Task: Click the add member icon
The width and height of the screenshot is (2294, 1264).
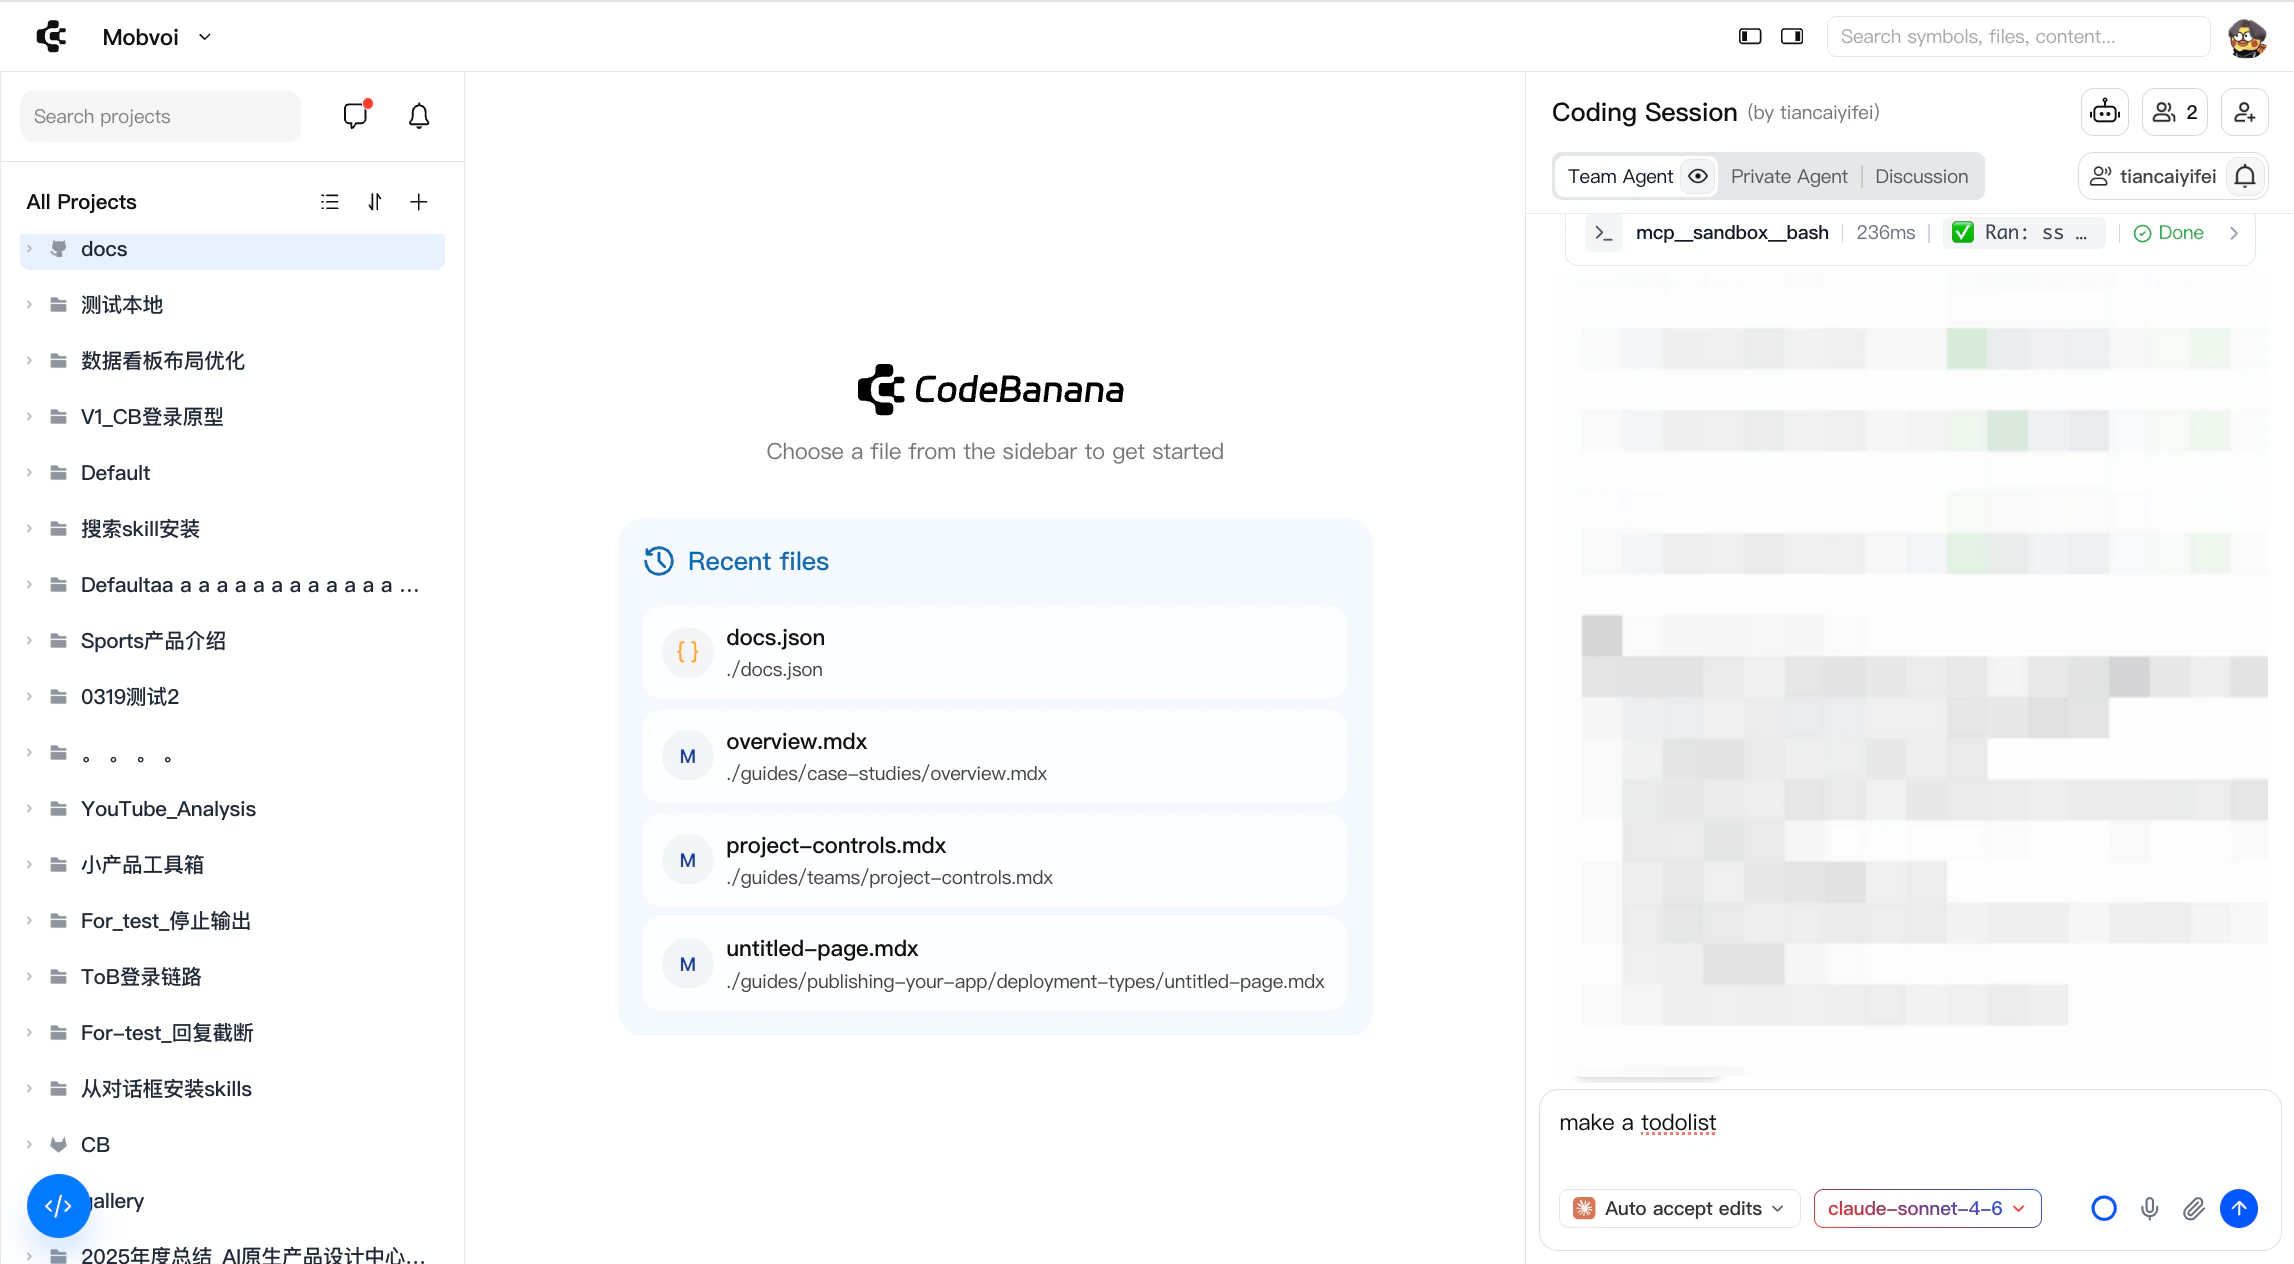Action: pyautogui.click(x=2244, y=112)
